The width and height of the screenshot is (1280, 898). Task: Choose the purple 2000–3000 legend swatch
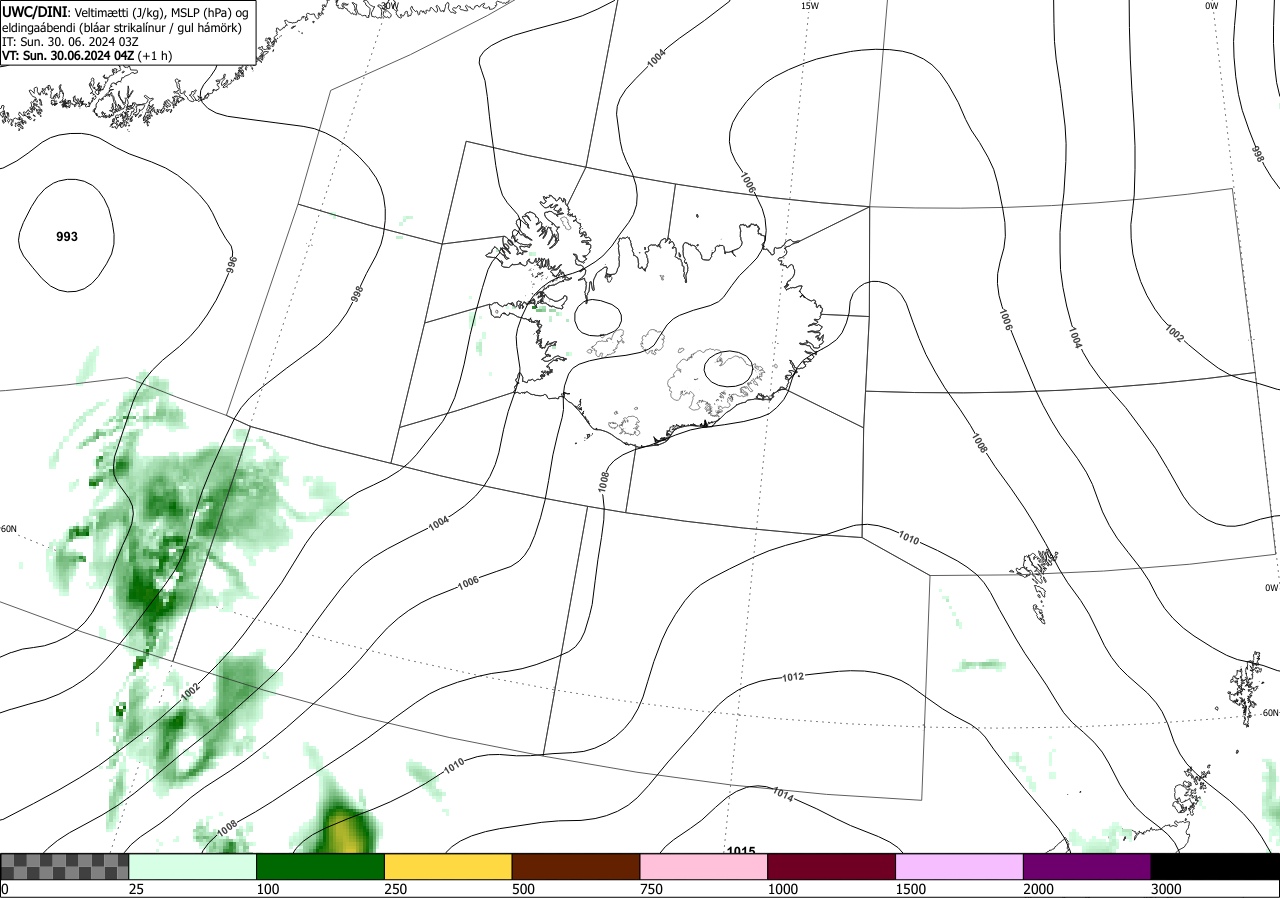click(1087, 866)
